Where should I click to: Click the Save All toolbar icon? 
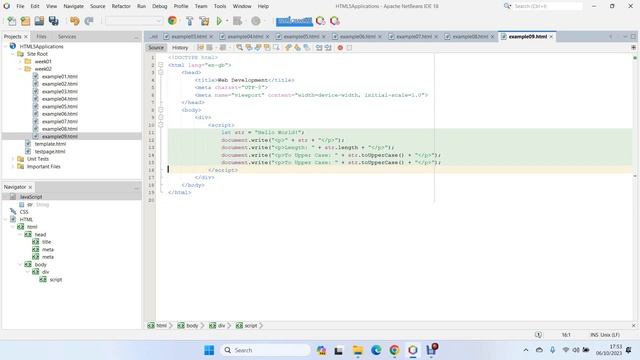53,21
